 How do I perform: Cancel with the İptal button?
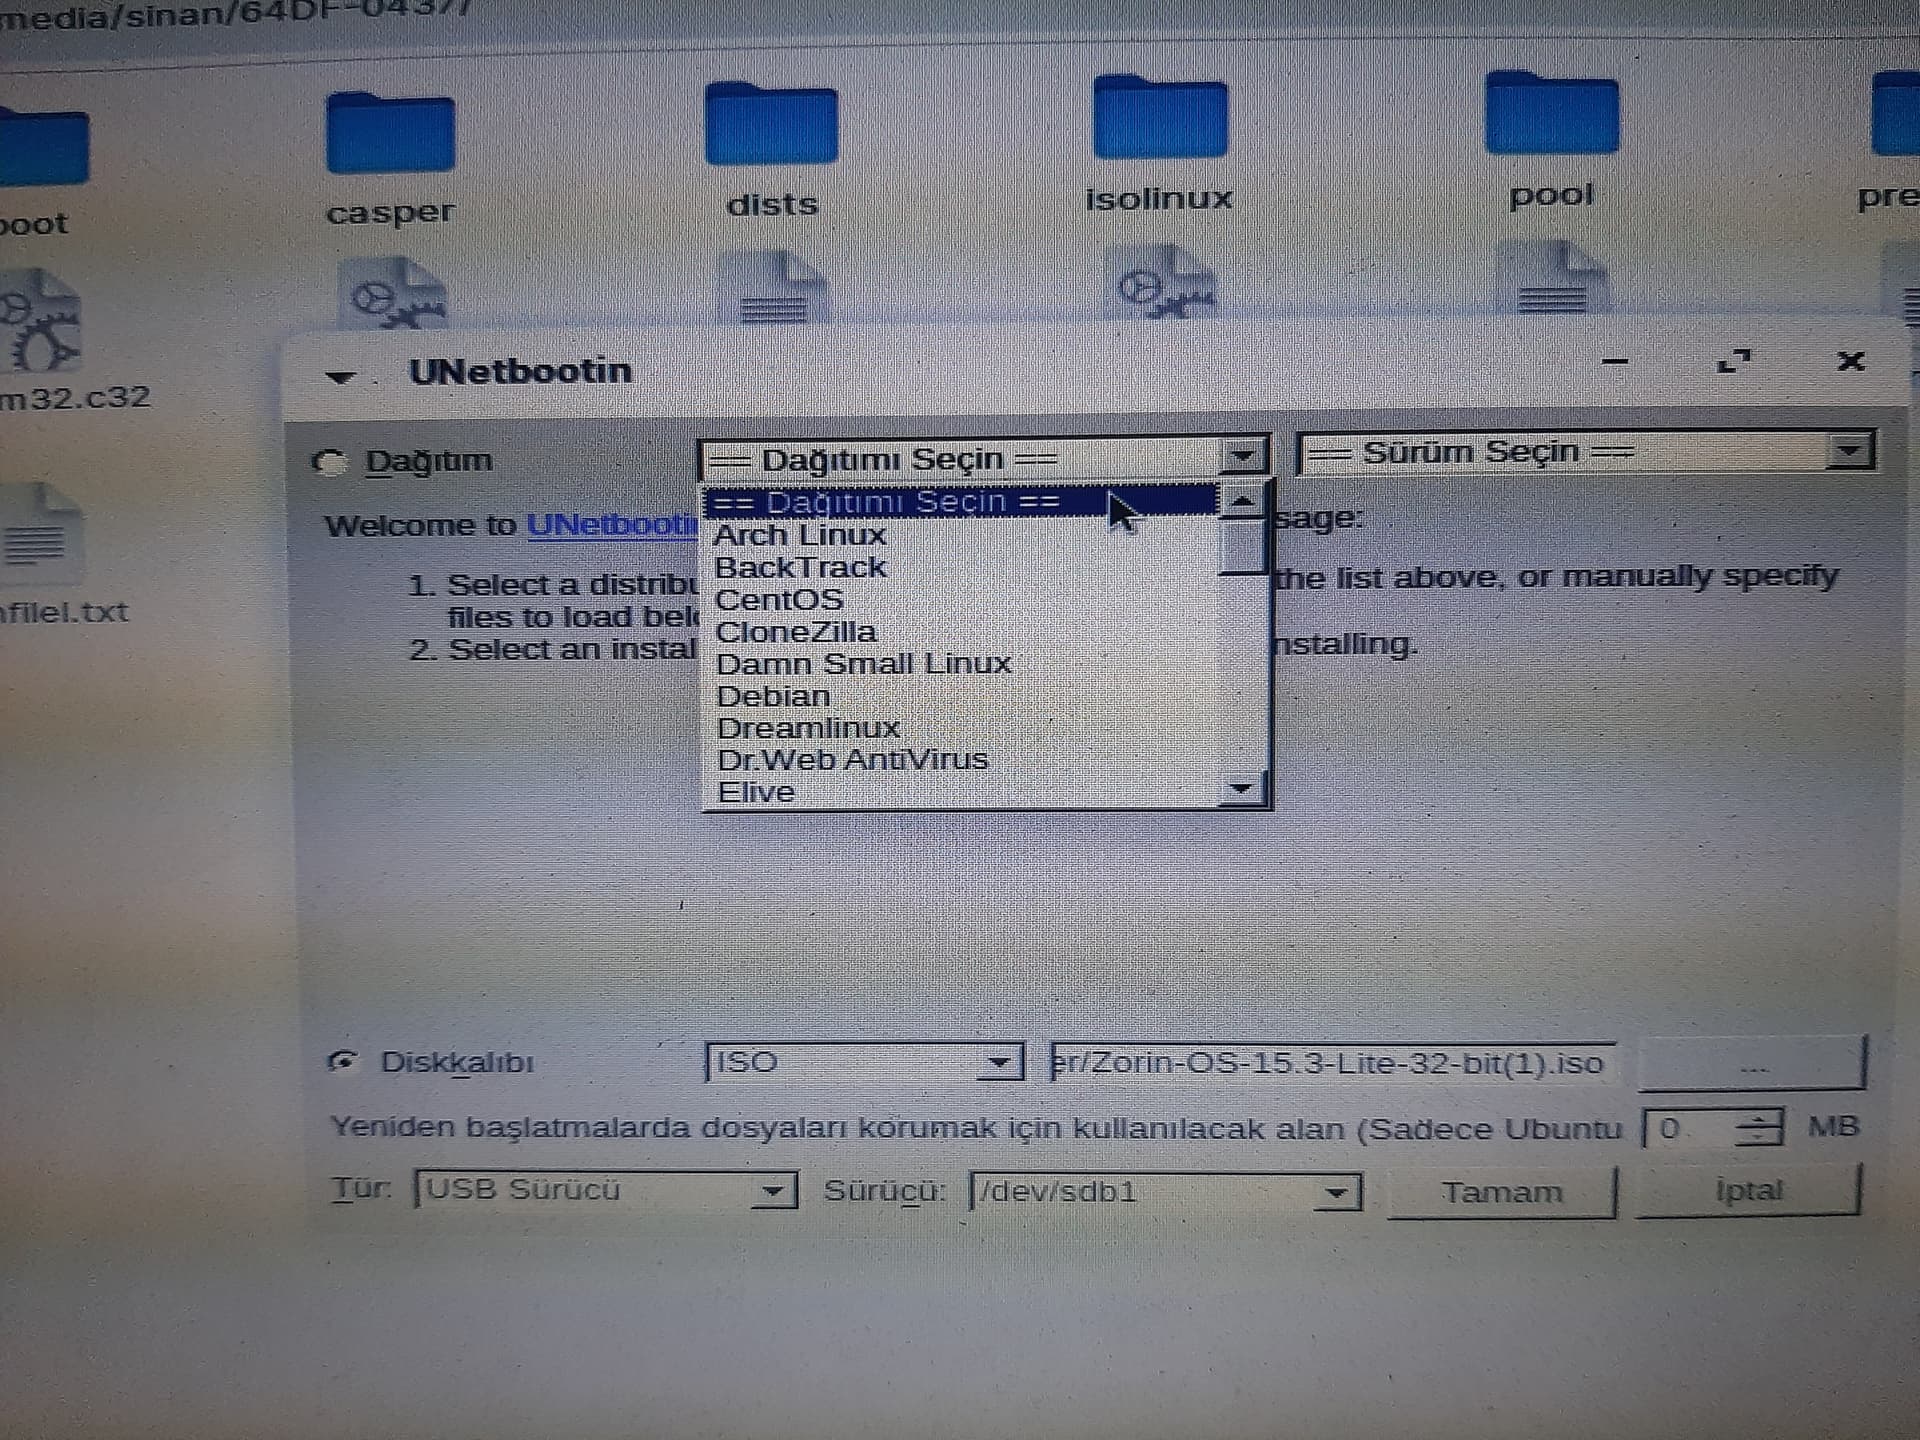pos(1748,1190)
